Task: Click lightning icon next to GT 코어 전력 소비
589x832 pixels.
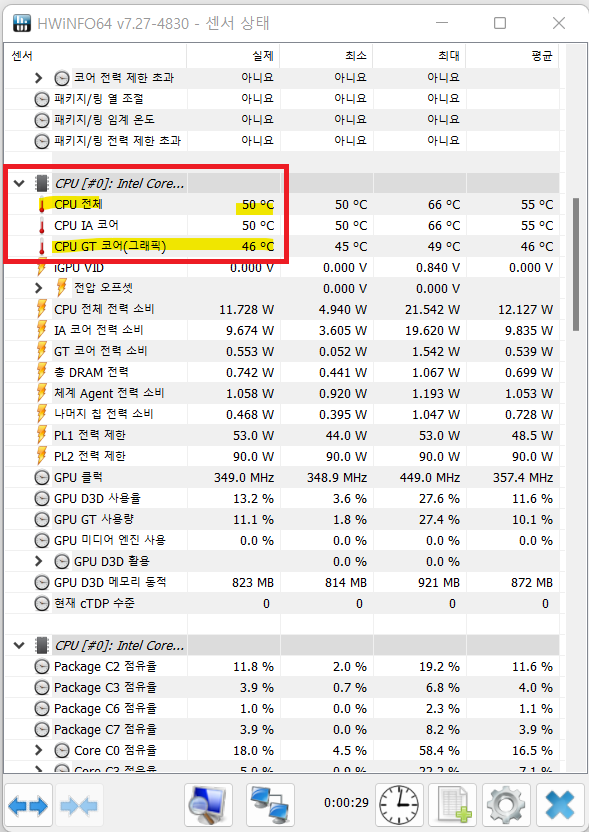Action: [x=41, y=351]
